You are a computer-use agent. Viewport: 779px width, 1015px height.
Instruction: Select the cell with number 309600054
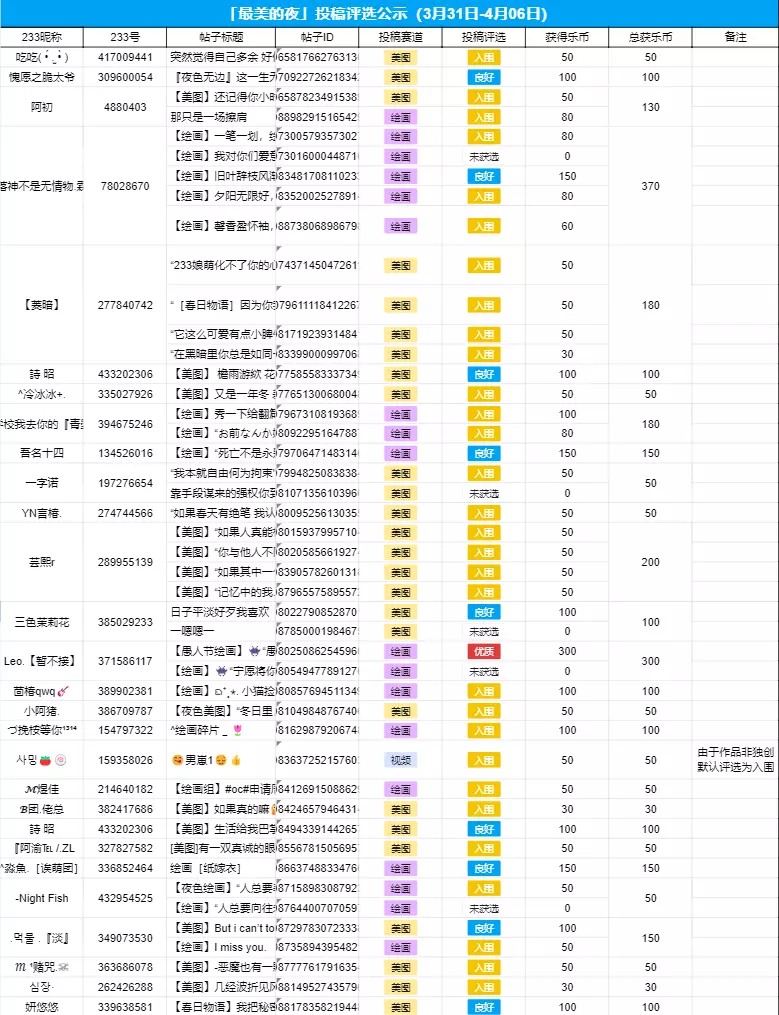tap(125, 77)
